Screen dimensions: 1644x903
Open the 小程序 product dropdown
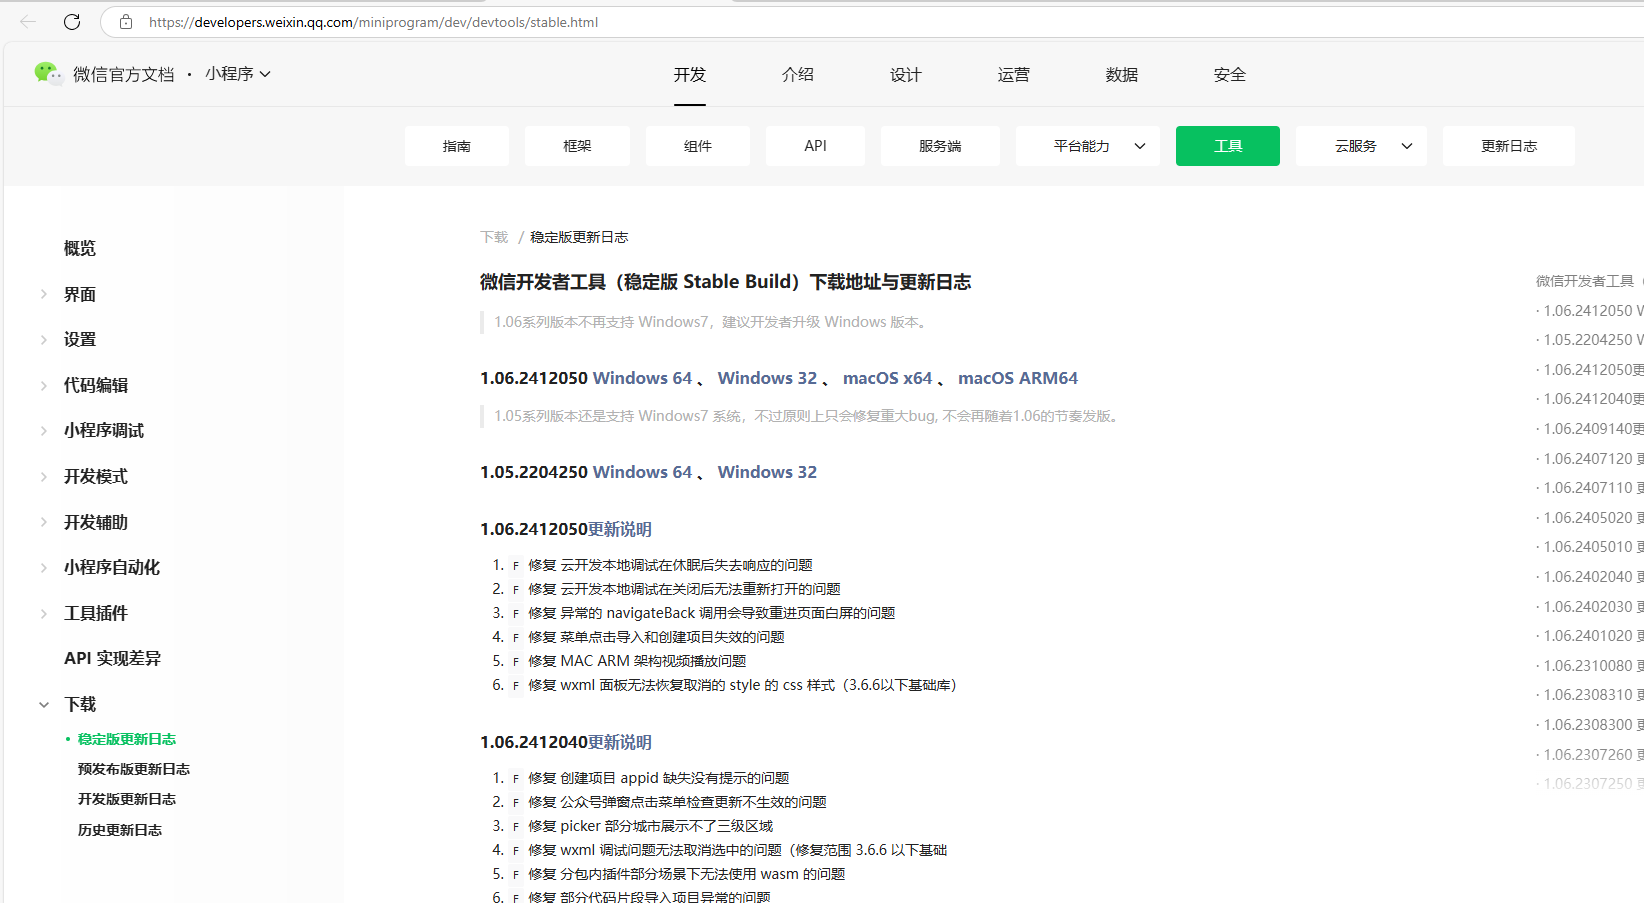[x=238, y=74]
